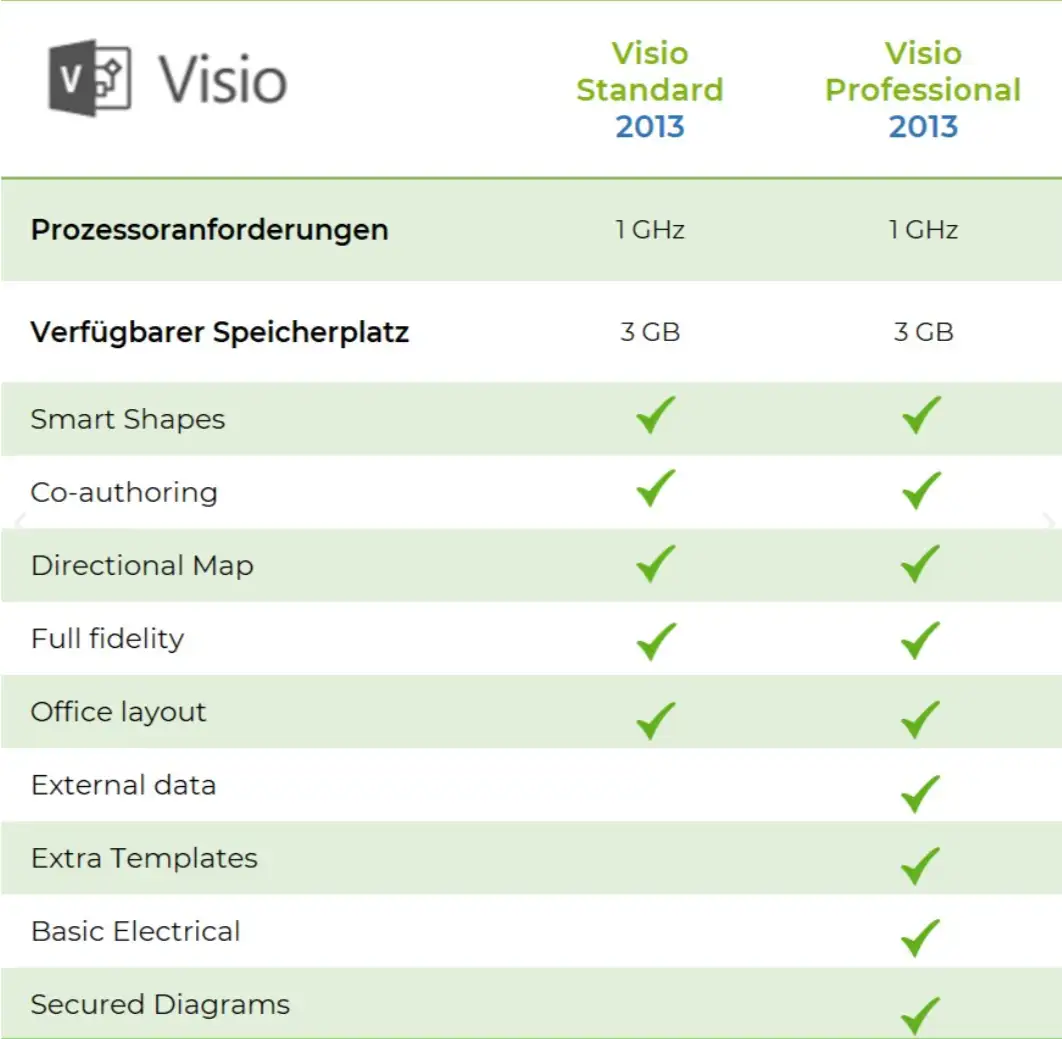Click Co-authoring checkmark under Visio Professional

coord(920,490)
